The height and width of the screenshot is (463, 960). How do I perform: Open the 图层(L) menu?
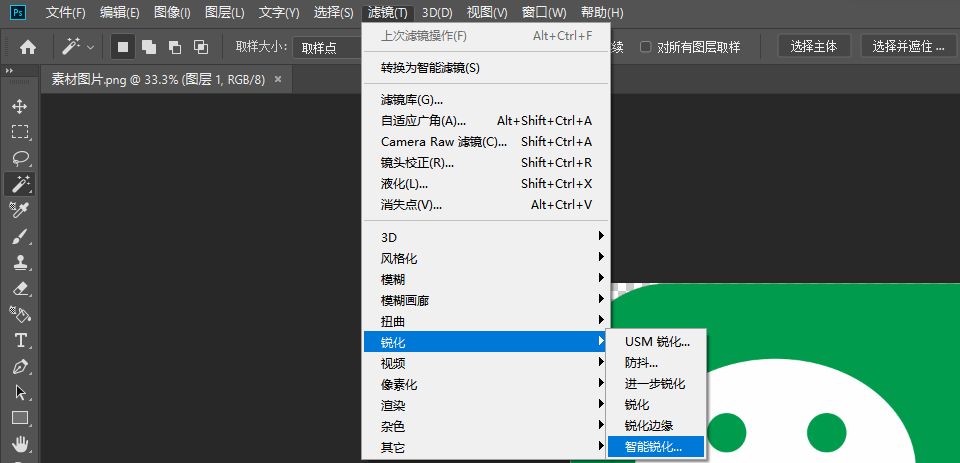[225, 12]
